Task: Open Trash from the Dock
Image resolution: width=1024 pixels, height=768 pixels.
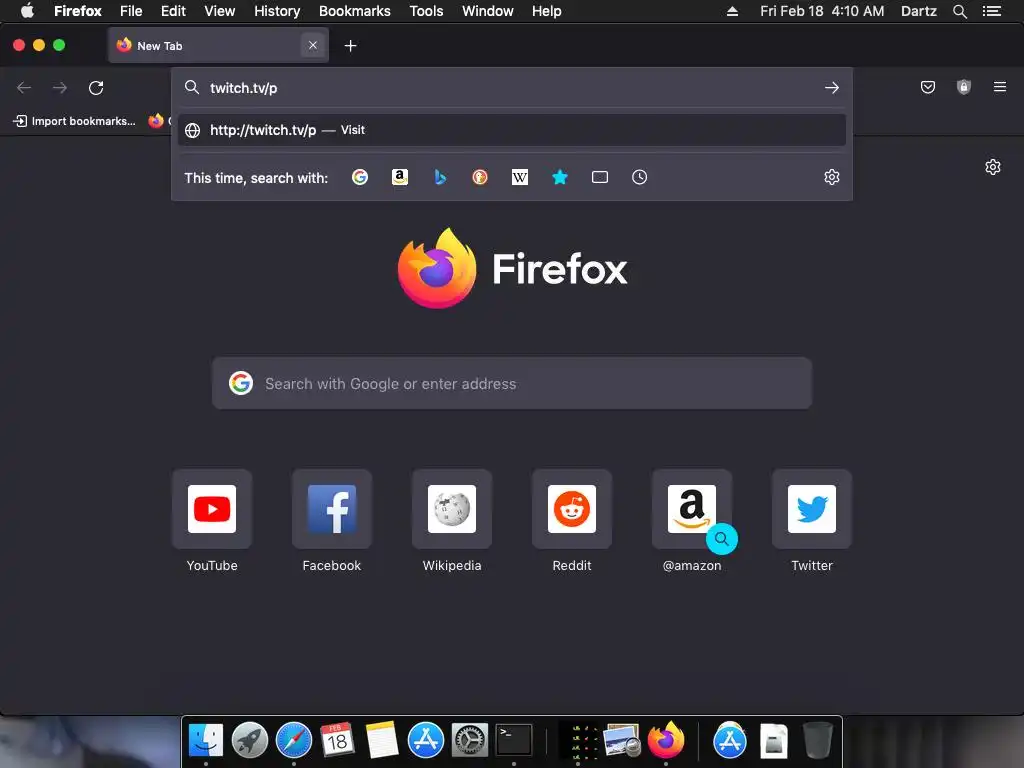Action: 817,741
